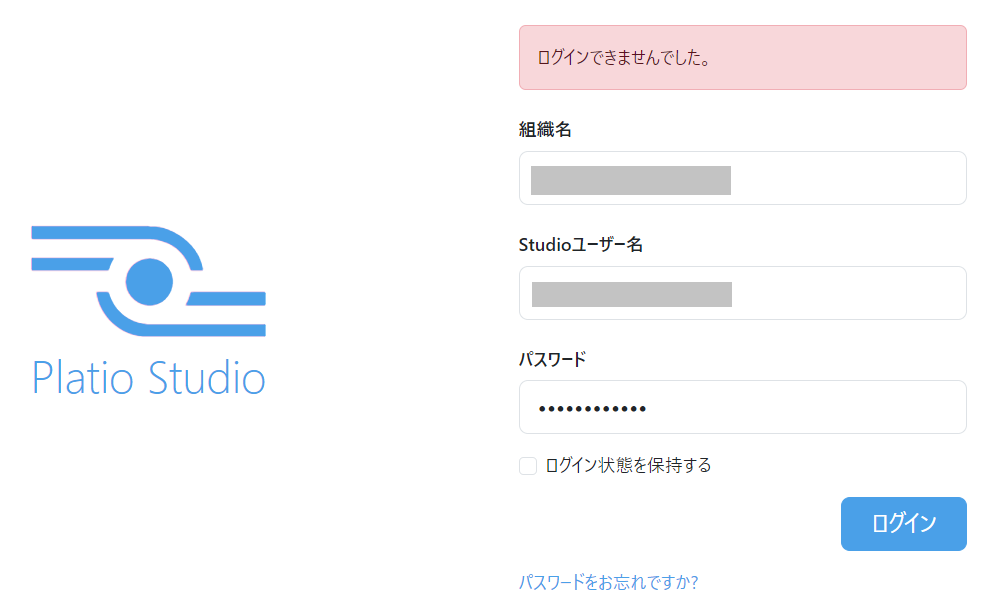Viewport: 995px width, 608px height.
Task: Click the Platio Studio logo icon
Action: coord(148,281)
